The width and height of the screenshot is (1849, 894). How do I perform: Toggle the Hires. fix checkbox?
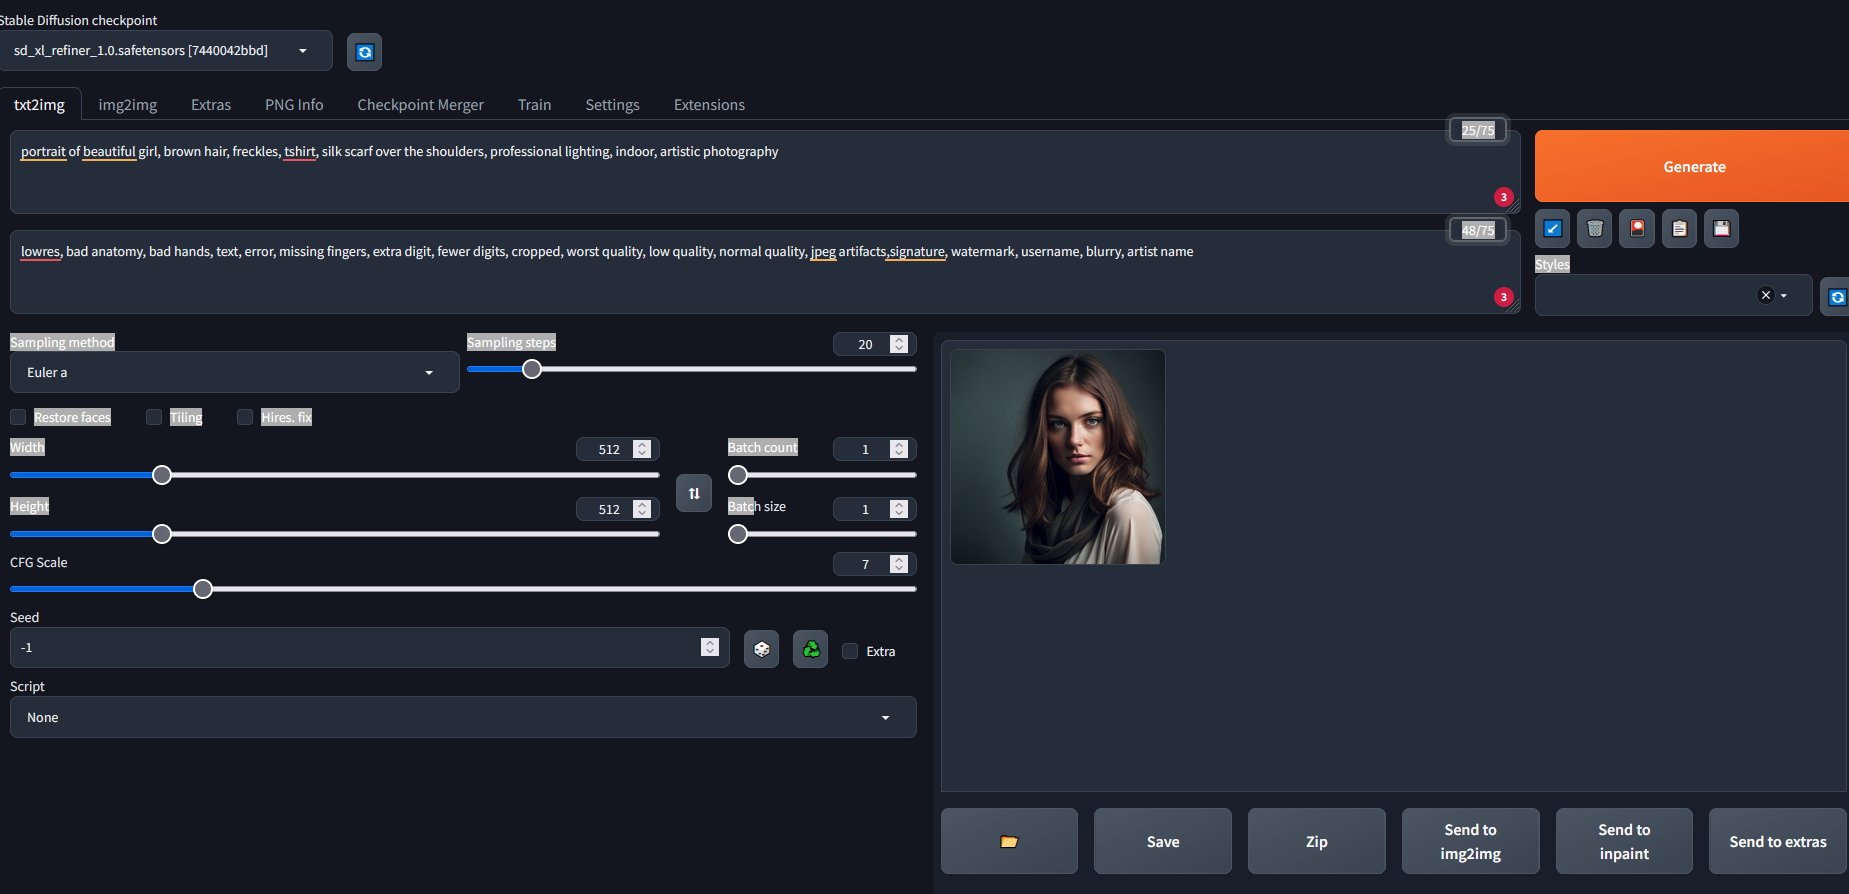coord(245,417)
